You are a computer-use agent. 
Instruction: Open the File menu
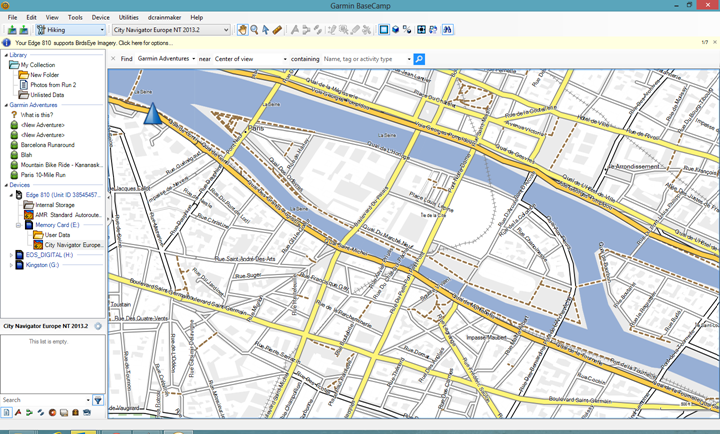[12, 17]
